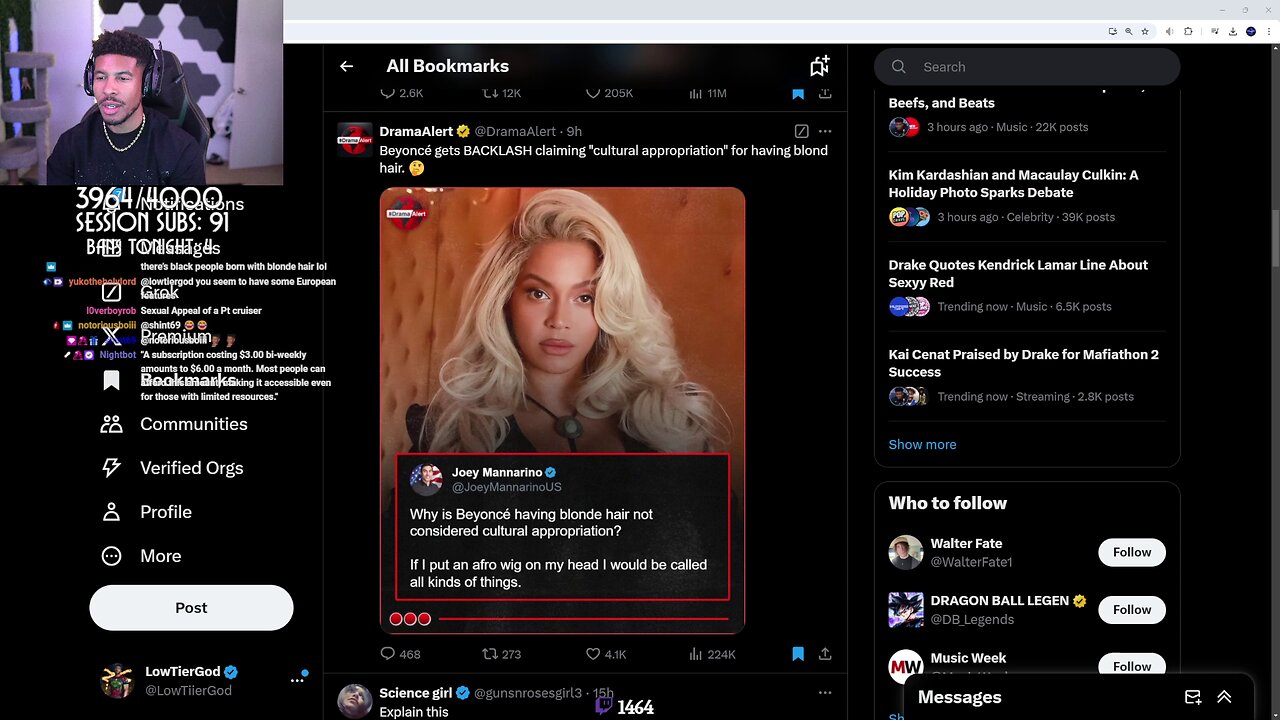Open Chrome downloads icon

1233,32
